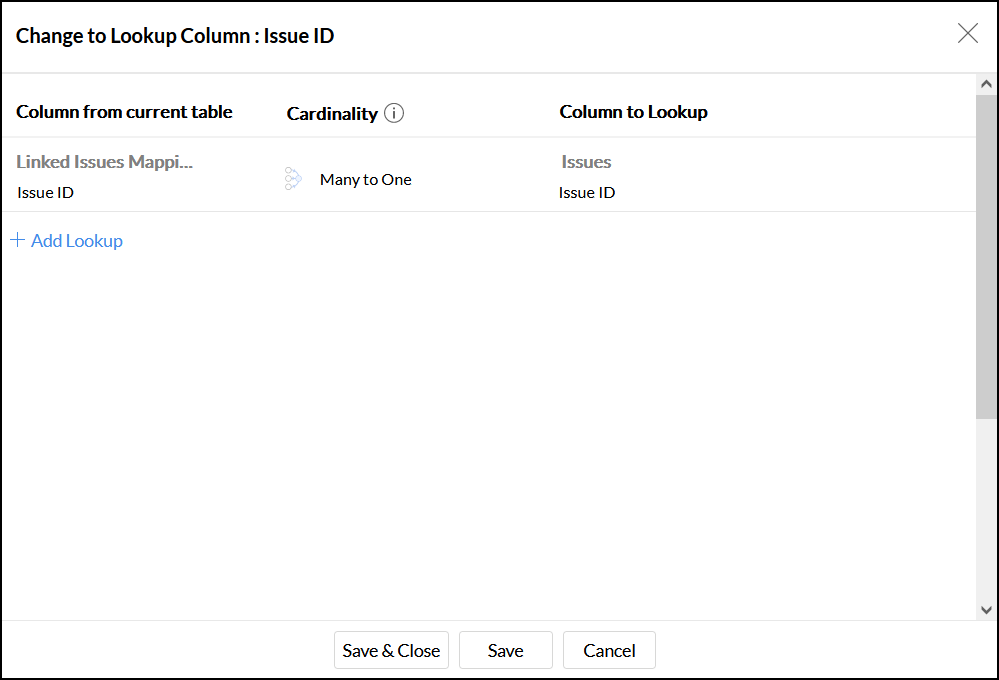Cancel the lookup column change
The height and width of the screenshot is (680, 999).
pos(609,650)
